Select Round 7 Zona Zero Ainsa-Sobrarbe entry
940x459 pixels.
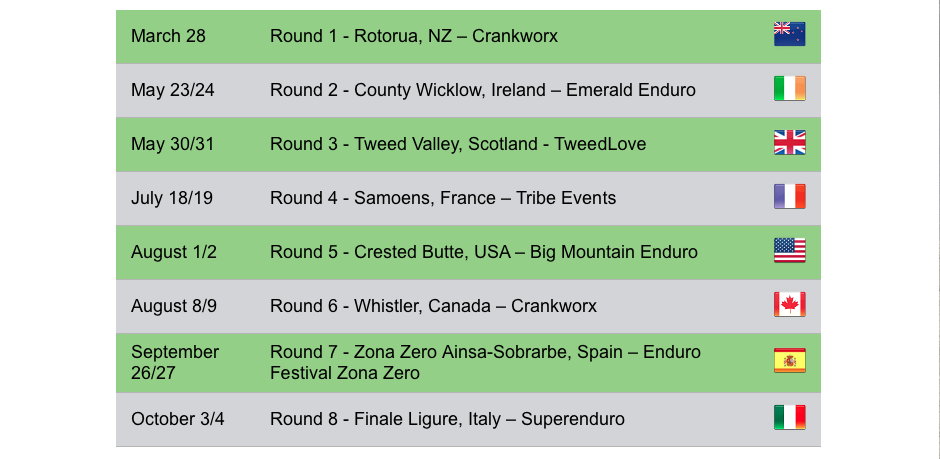pyautogui.click(x=485, y=362)
